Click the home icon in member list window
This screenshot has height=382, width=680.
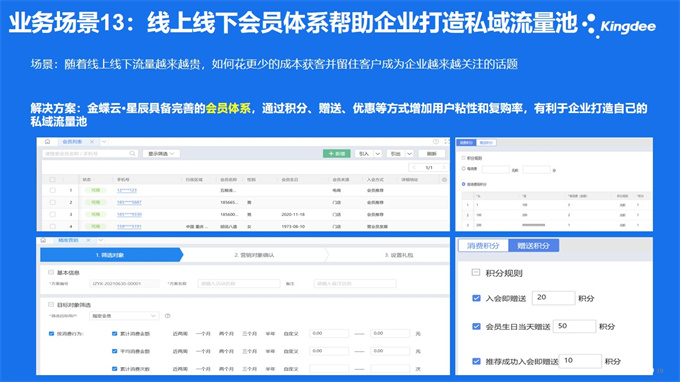(47, 141)
